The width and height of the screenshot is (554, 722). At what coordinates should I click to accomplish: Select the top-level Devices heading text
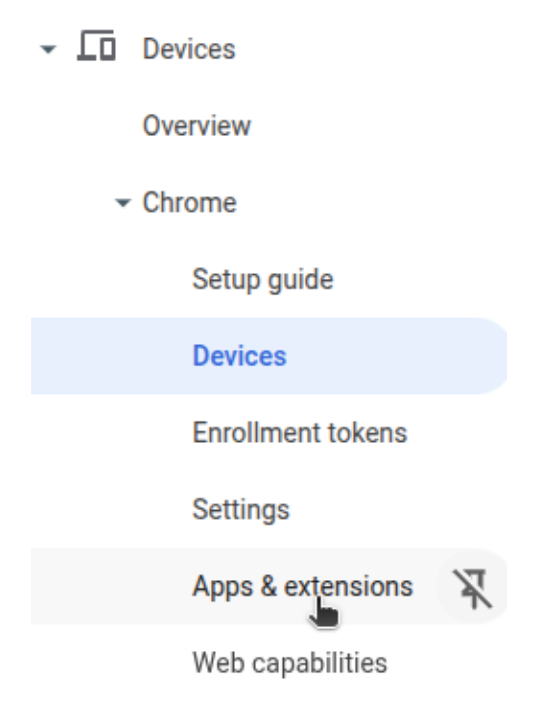(x=189, y=49)
